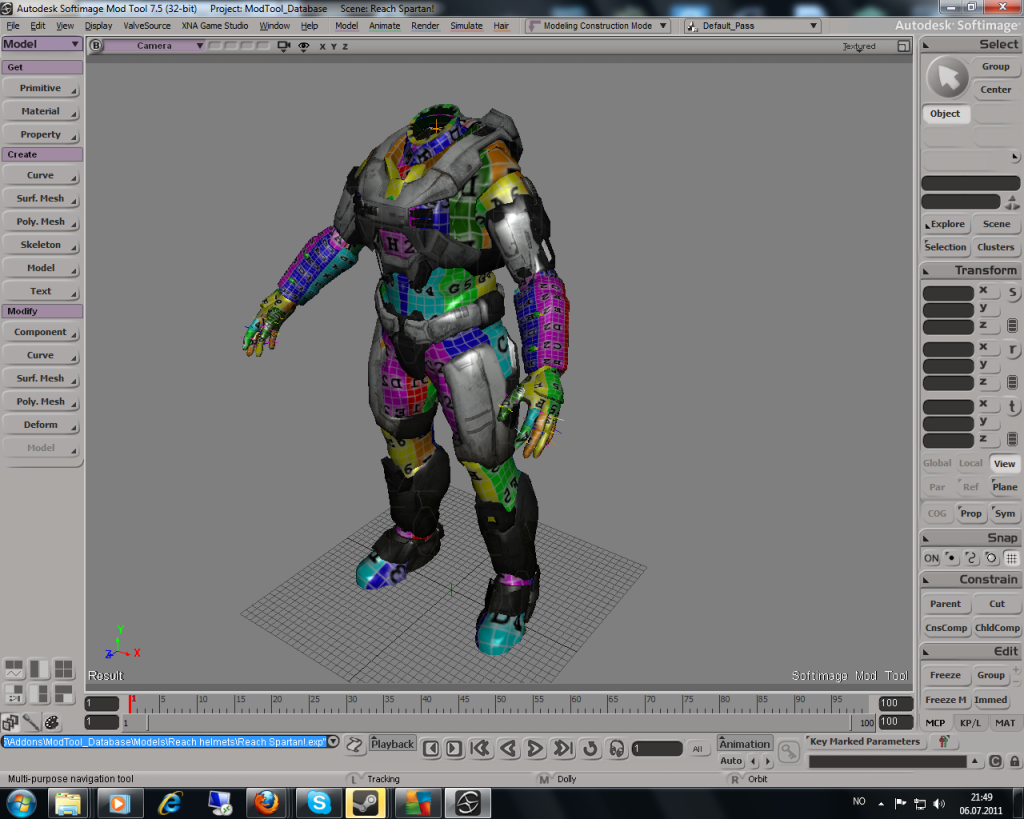The image size is (1024, 819).
Task: Play animation forward
Action: [535, 748]
